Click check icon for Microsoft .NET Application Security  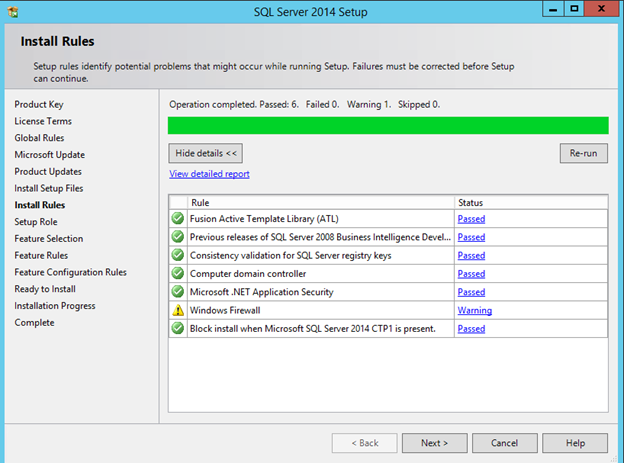point(178,291)
